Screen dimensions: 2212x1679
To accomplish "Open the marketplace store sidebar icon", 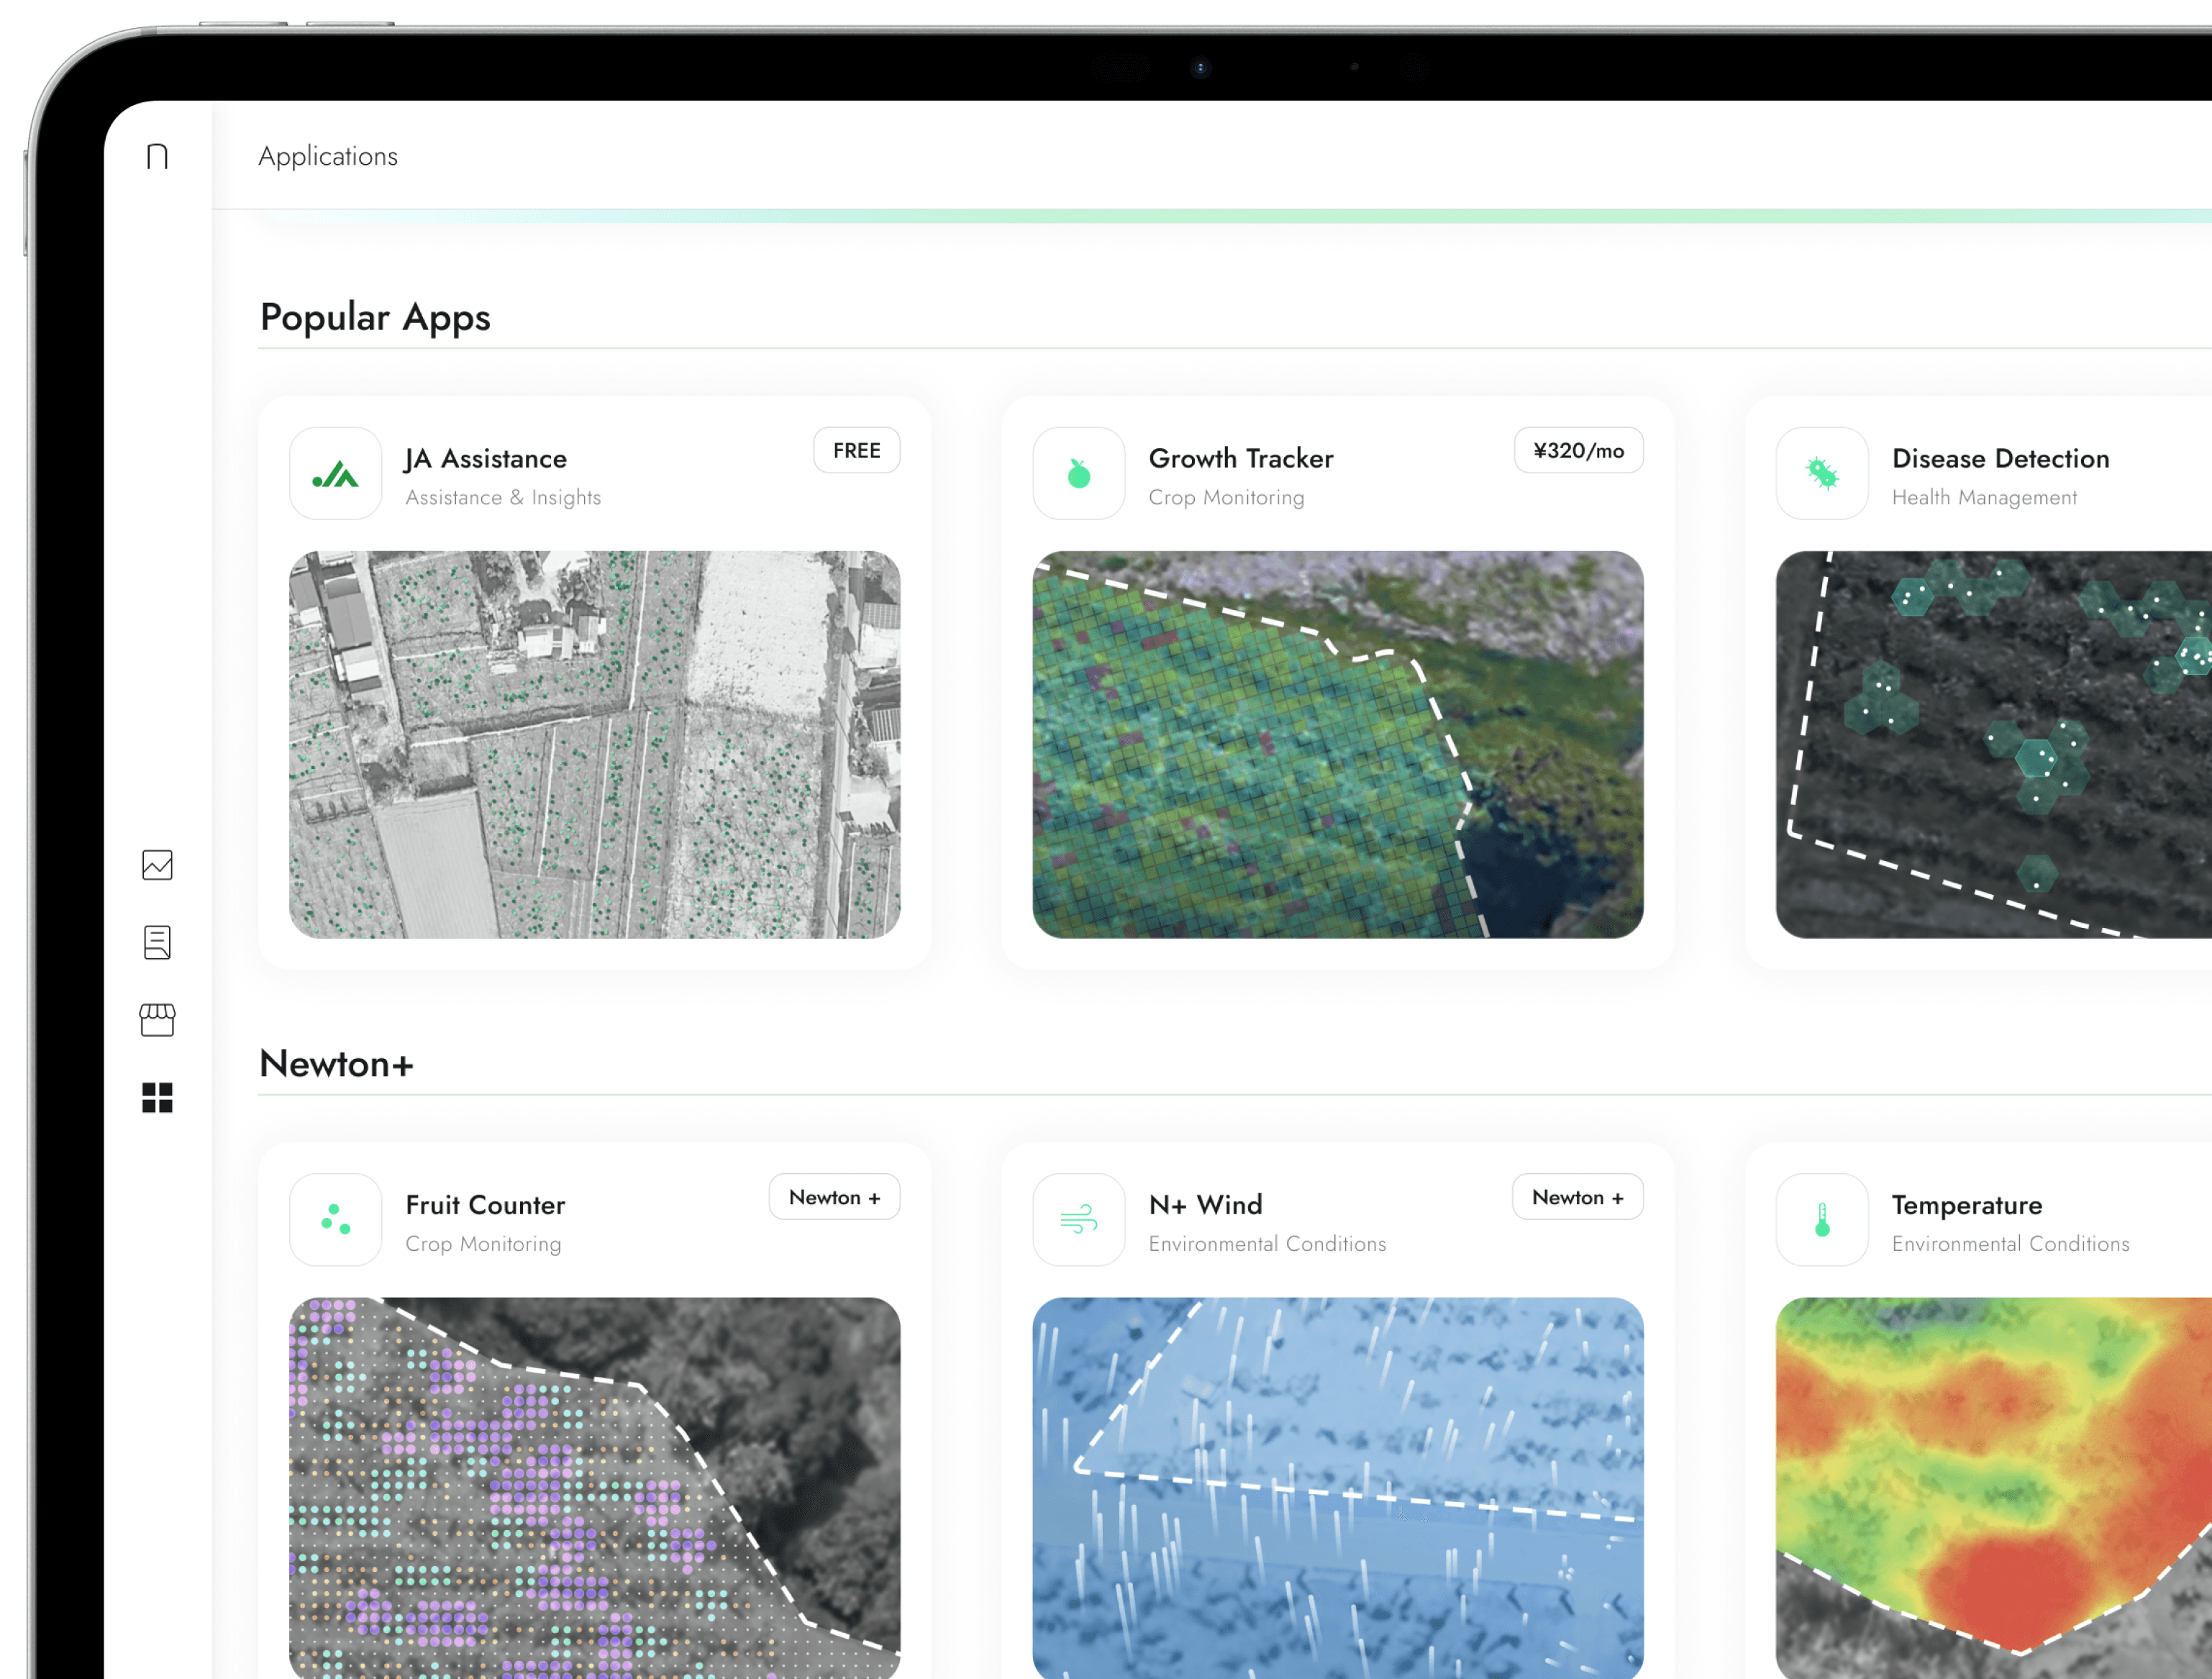I will 157,1020.
